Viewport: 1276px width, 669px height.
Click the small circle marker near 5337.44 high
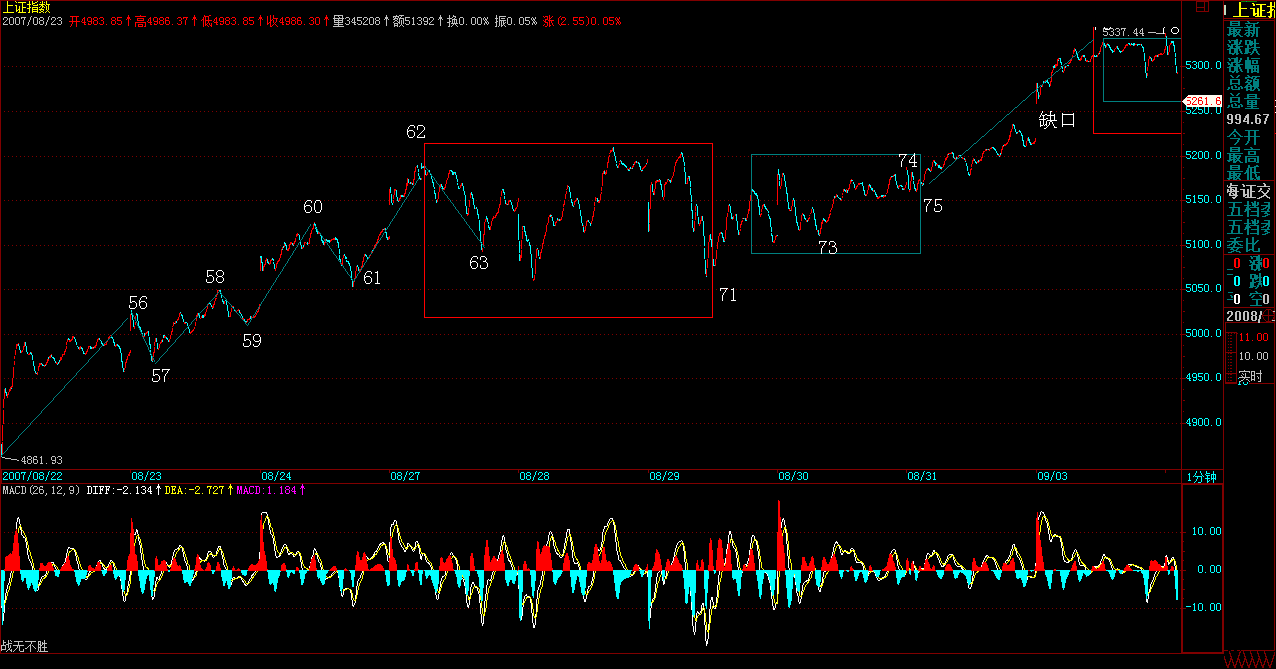click(x=1174, y=31)
